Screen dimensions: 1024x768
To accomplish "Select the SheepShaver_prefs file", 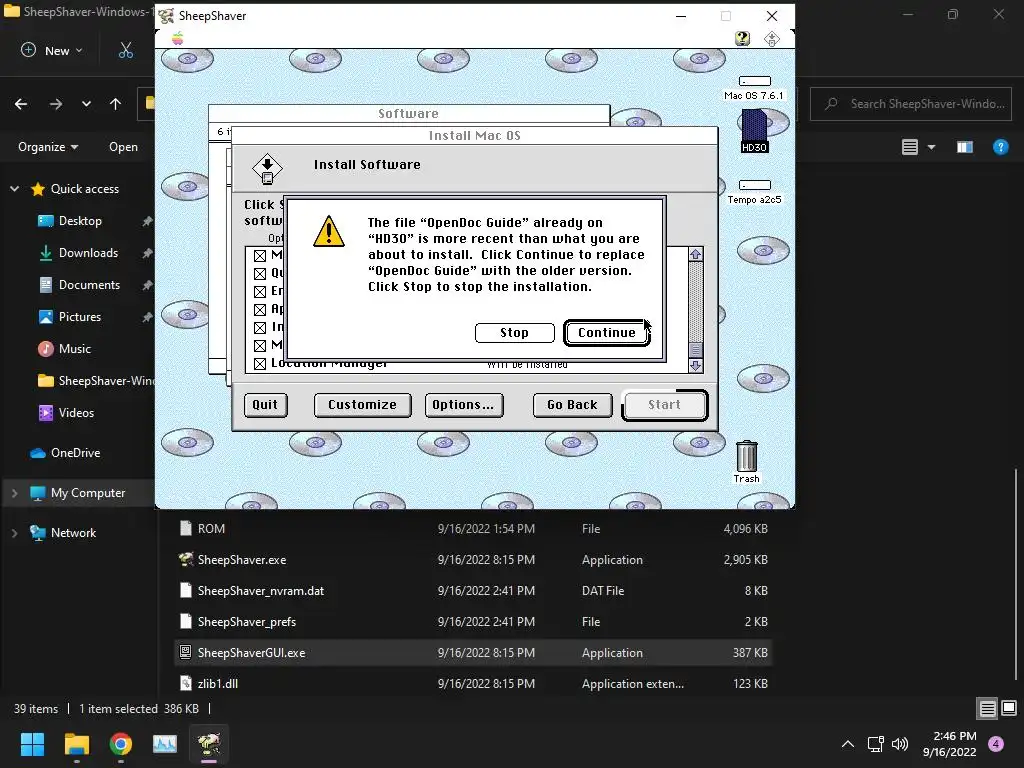I will [x=473, y=622].
